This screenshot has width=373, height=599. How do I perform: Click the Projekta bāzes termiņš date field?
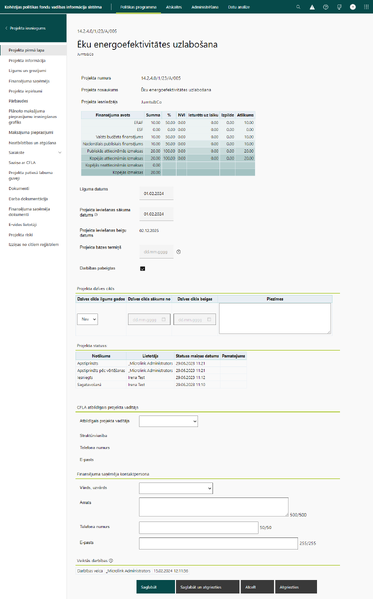point(156,252)
